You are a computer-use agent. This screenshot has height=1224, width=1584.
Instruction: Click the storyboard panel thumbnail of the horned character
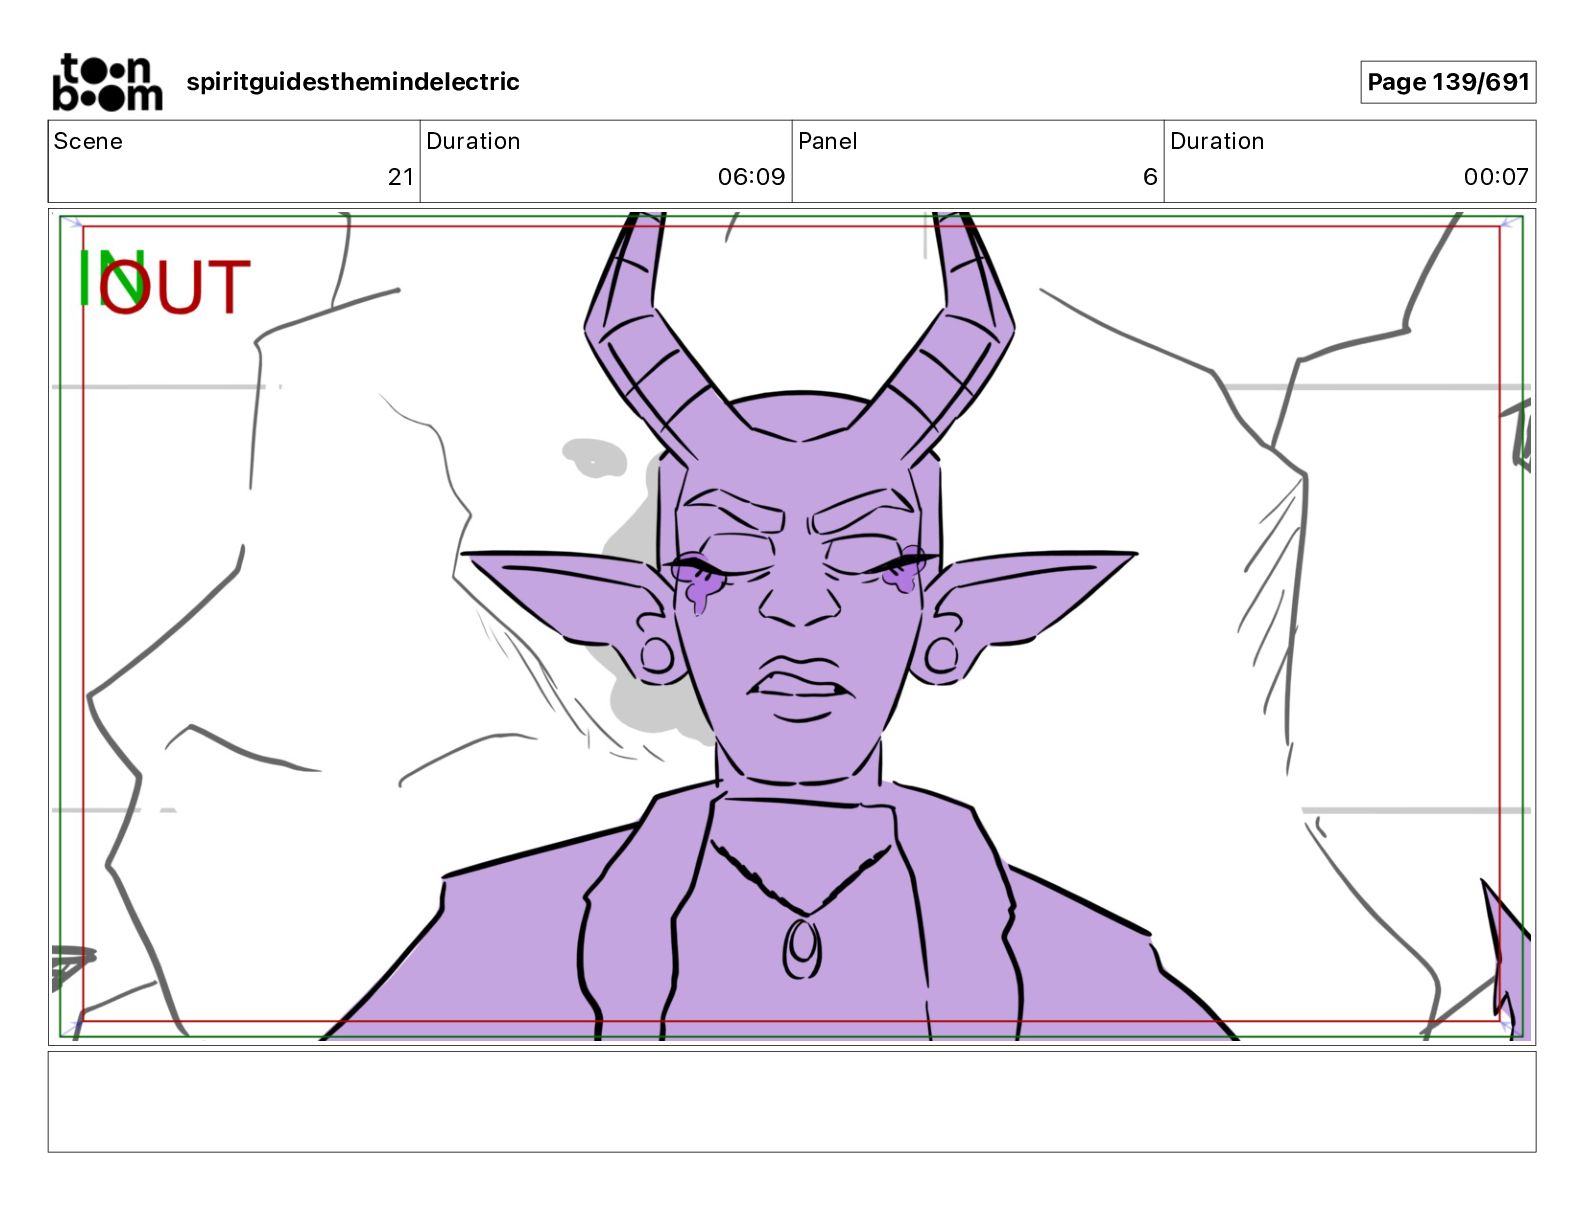pos(792,627)
